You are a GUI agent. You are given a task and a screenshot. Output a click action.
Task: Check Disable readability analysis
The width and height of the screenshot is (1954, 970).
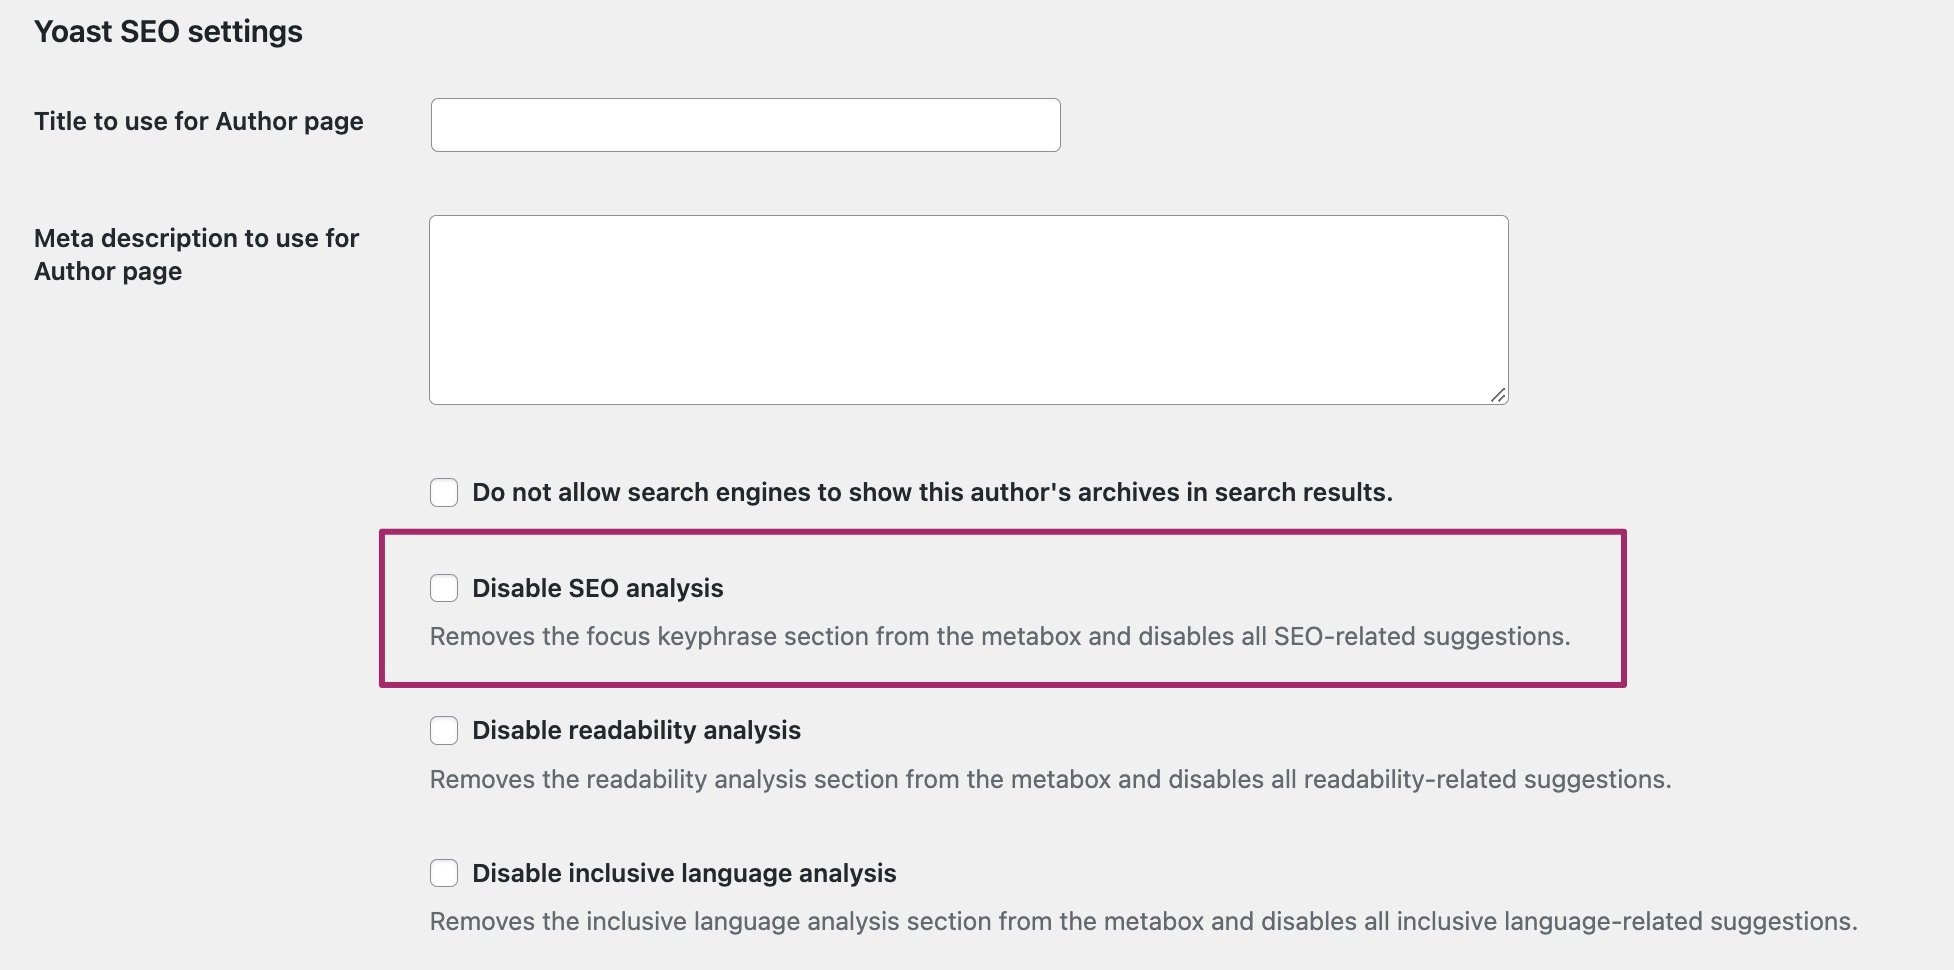443,730
